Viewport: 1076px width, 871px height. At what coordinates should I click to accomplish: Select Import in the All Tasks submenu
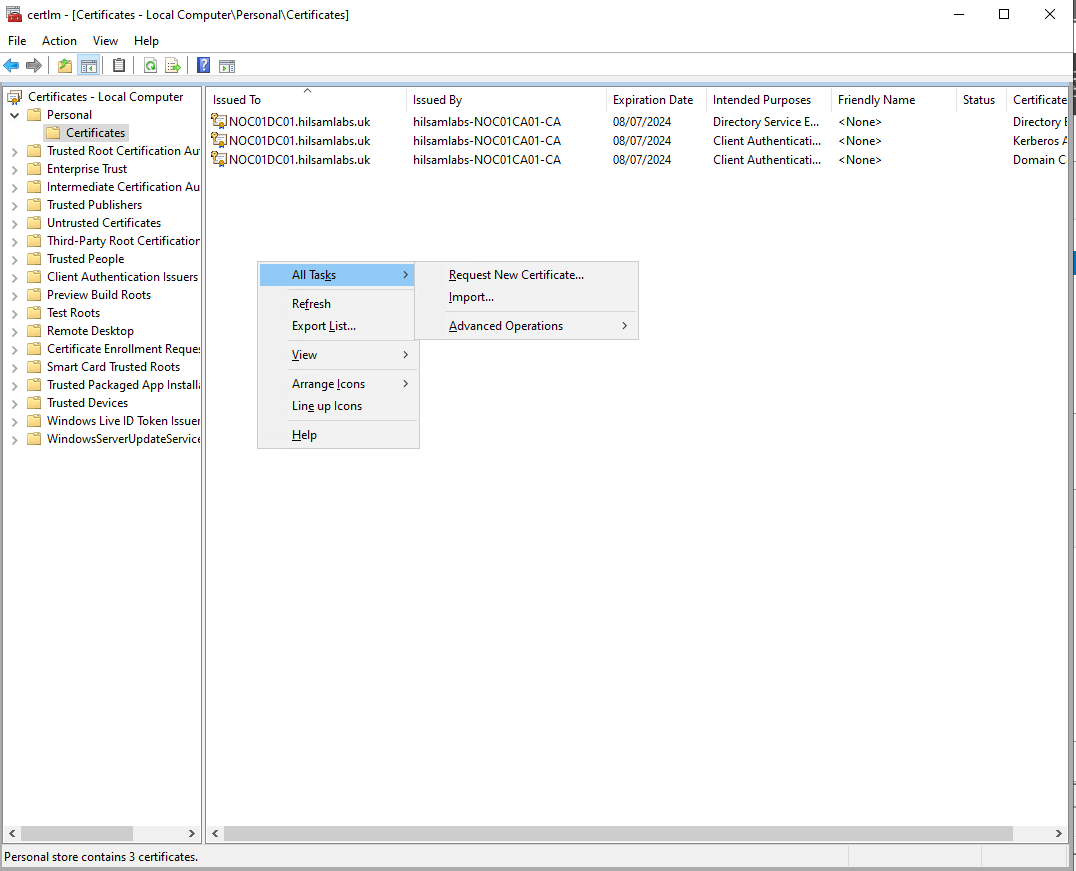tap(471, 297)
